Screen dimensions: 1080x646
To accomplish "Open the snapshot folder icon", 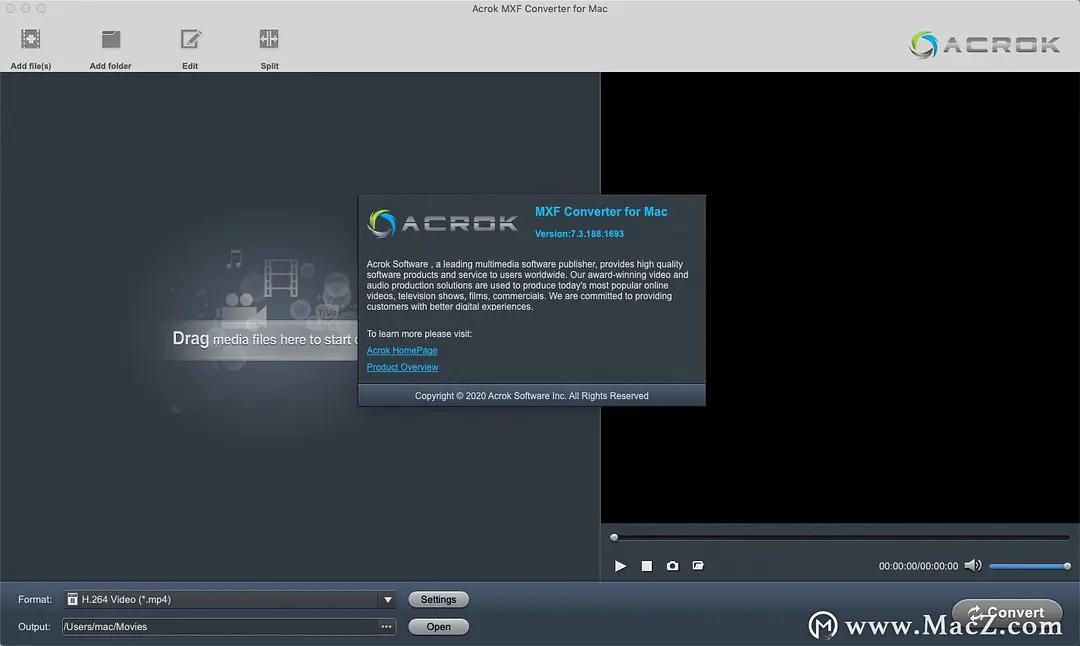I will [x=698, y=565].
